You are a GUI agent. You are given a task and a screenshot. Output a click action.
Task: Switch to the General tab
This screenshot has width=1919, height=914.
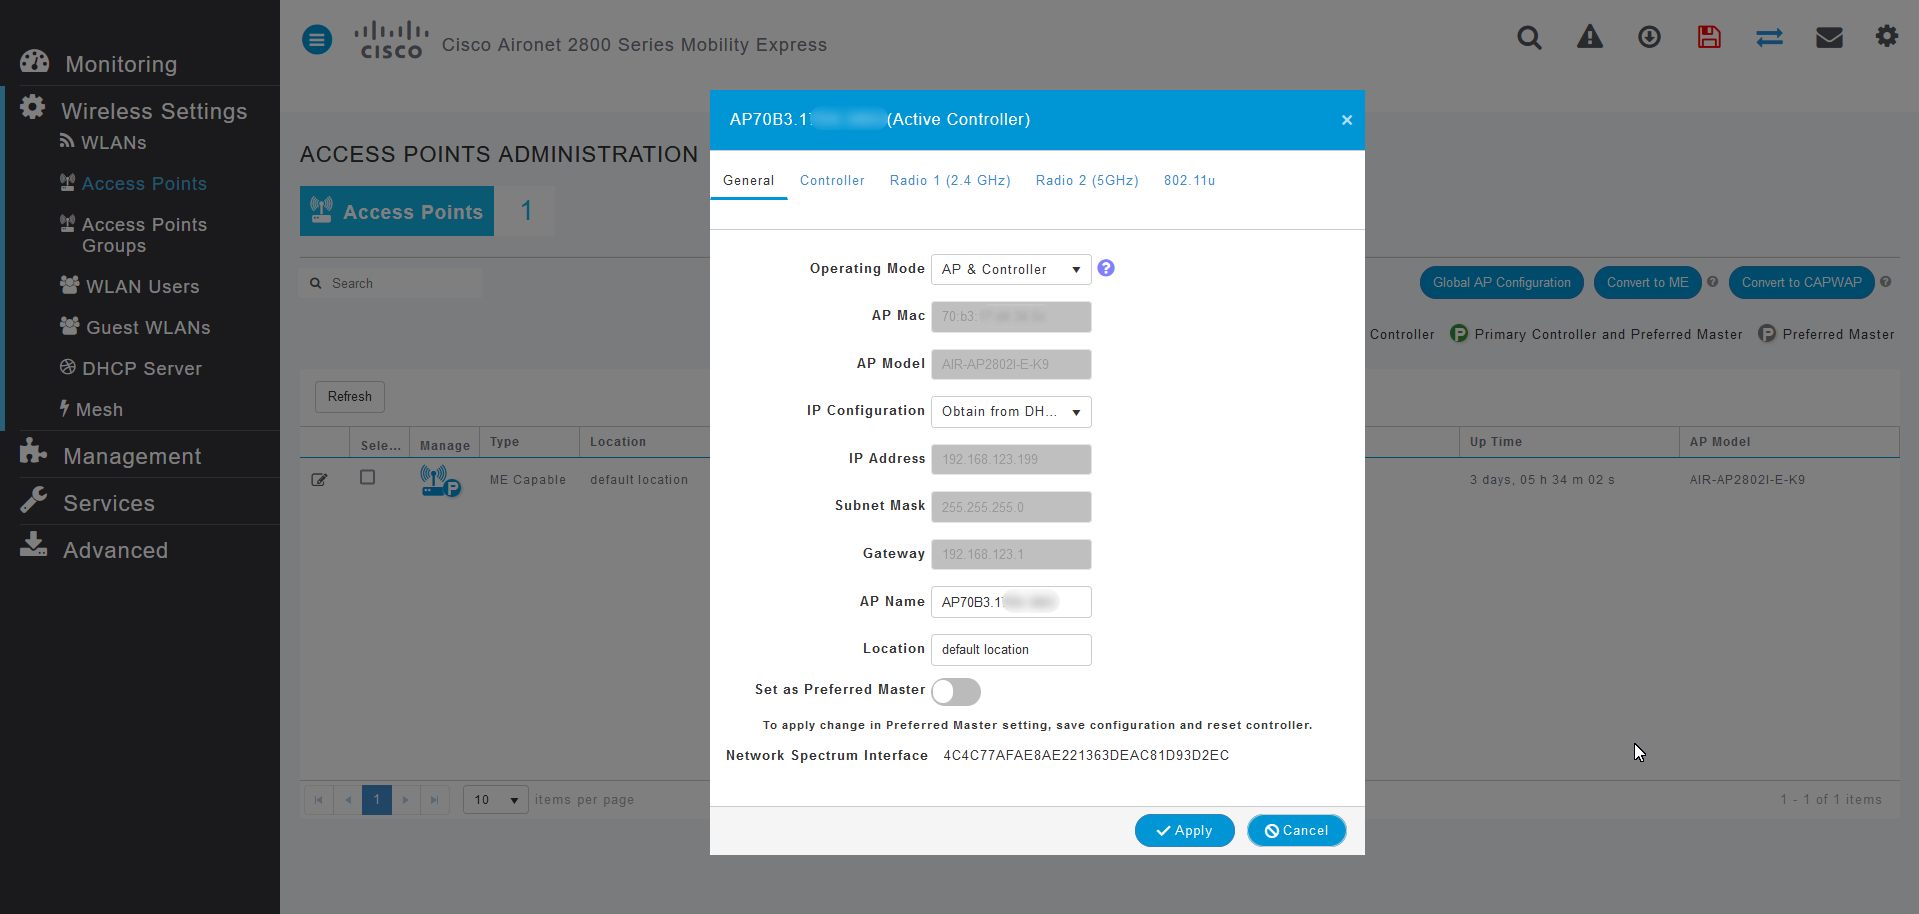coord(748,181)
